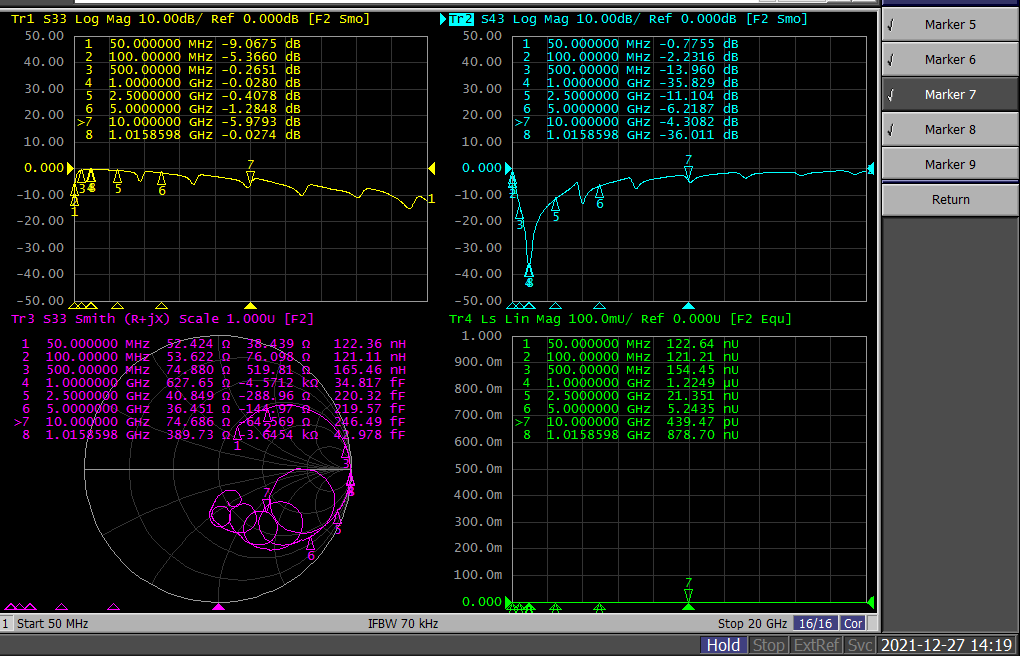Image resolution: width=1020 pixels, height=656 pixels.
Task: Toggle the Marker 6 softkey
Action: tap(950, 59)
